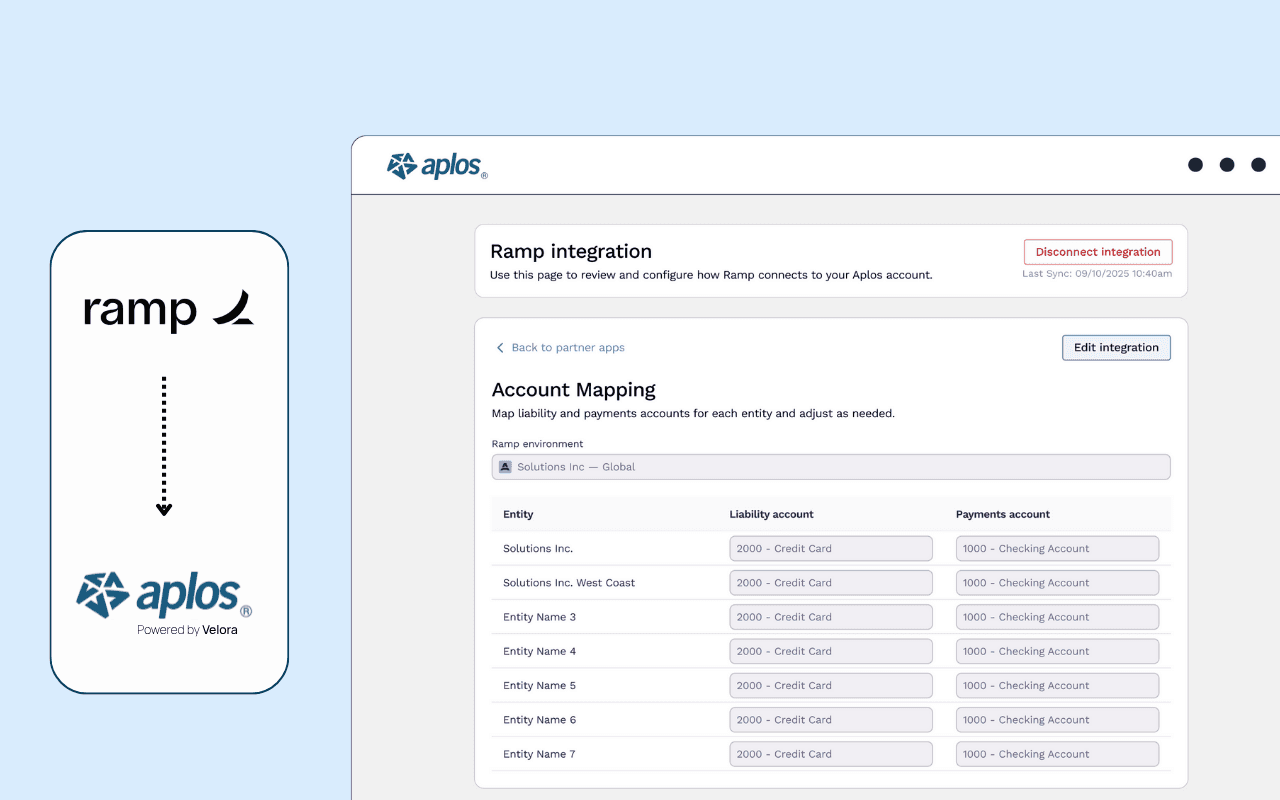Click the last black dot in header
The height and width of the screenshot is (800, 1280).
(1258, 165)
